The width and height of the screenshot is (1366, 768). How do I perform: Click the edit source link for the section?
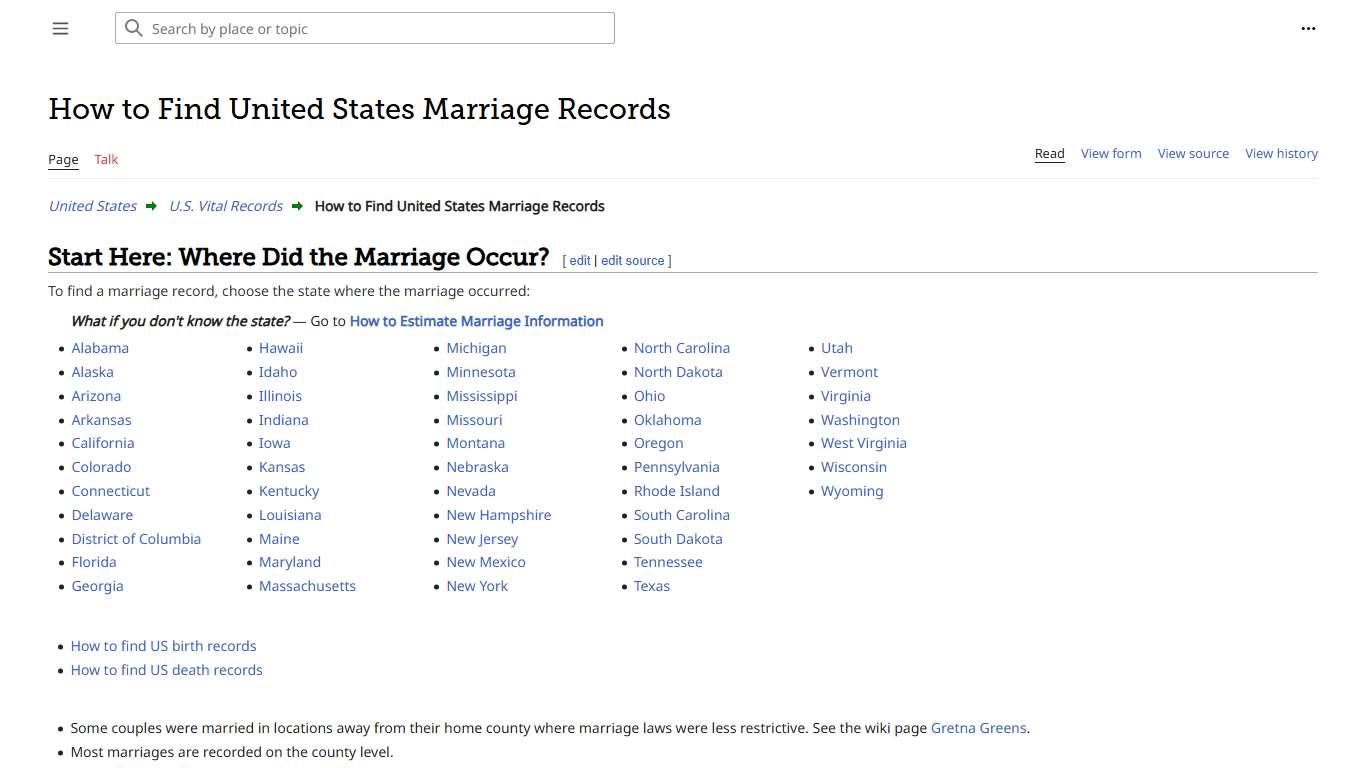(633, 260)
